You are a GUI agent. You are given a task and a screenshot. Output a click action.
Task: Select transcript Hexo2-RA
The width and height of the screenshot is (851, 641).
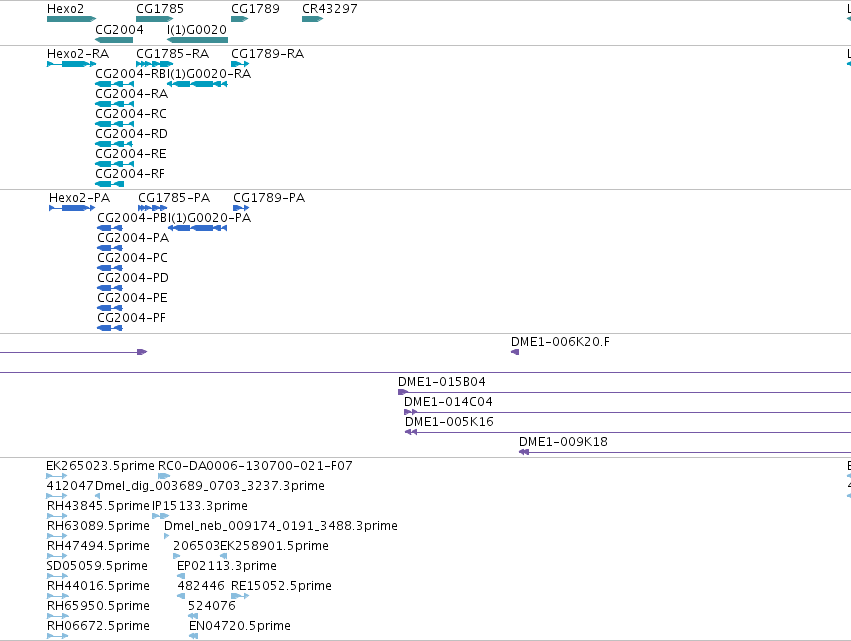point(78,54)
